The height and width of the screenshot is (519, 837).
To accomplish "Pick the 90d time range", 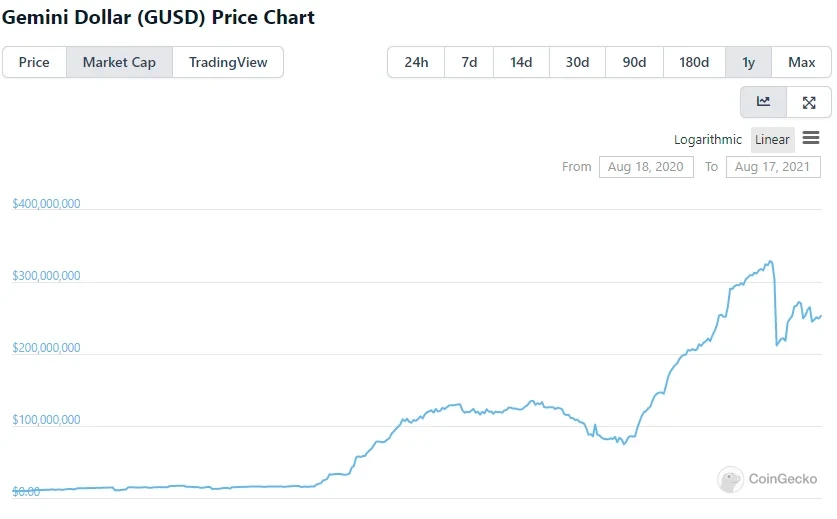I will click(634, 62).
